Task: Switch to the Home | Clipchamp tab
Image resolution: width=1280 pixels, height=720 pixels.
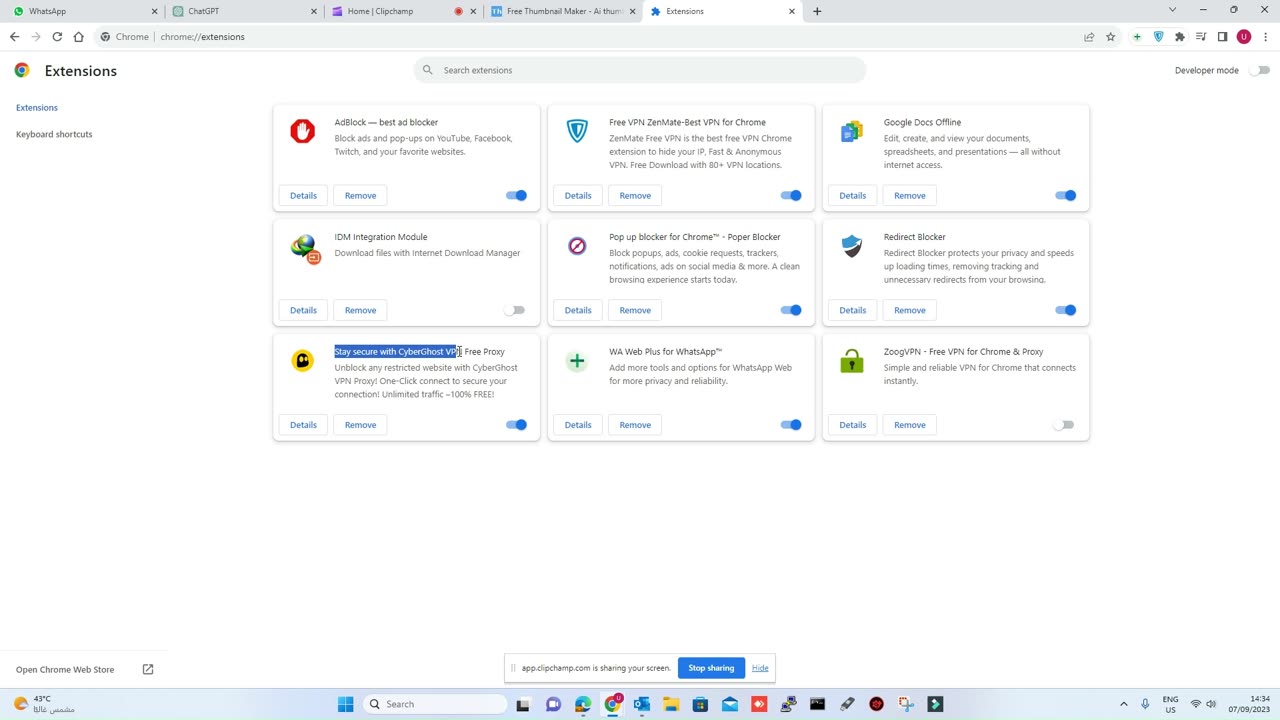Action: click(403, 11)
